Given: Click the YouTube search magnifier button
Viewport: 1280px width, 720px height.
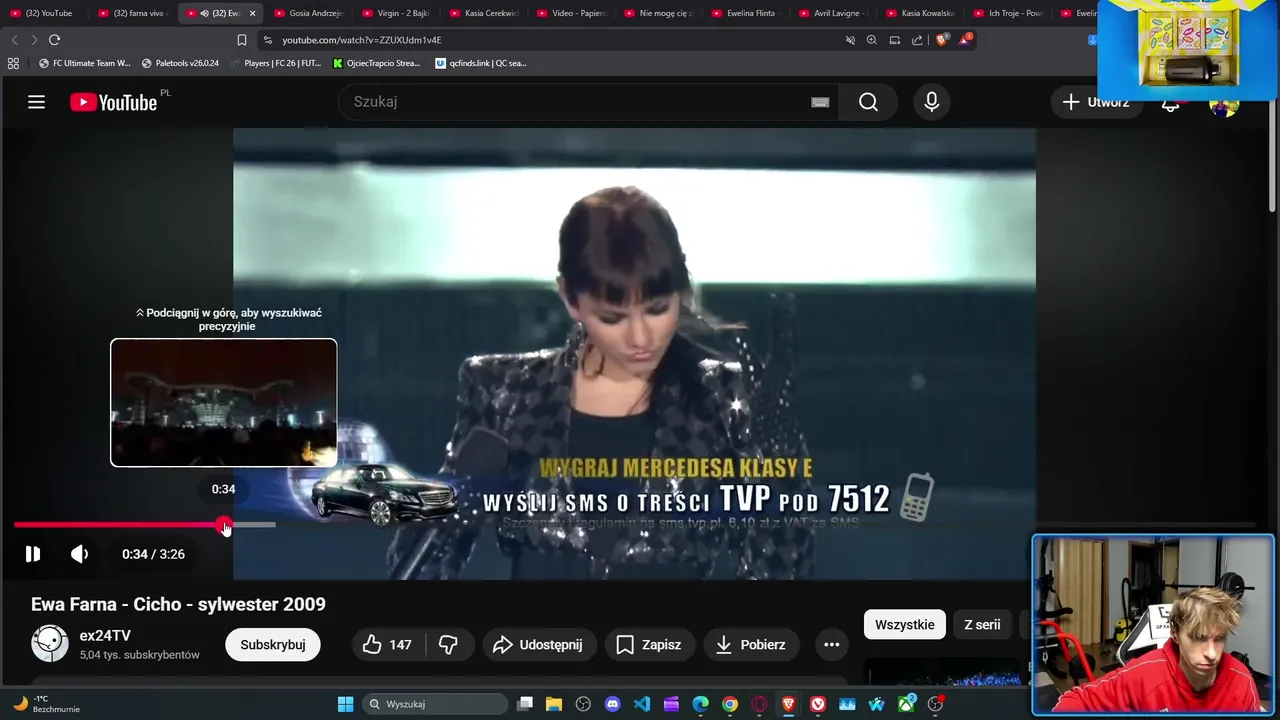Looking at the screenshot, I should pyautogui.click(x=868, y=102).
